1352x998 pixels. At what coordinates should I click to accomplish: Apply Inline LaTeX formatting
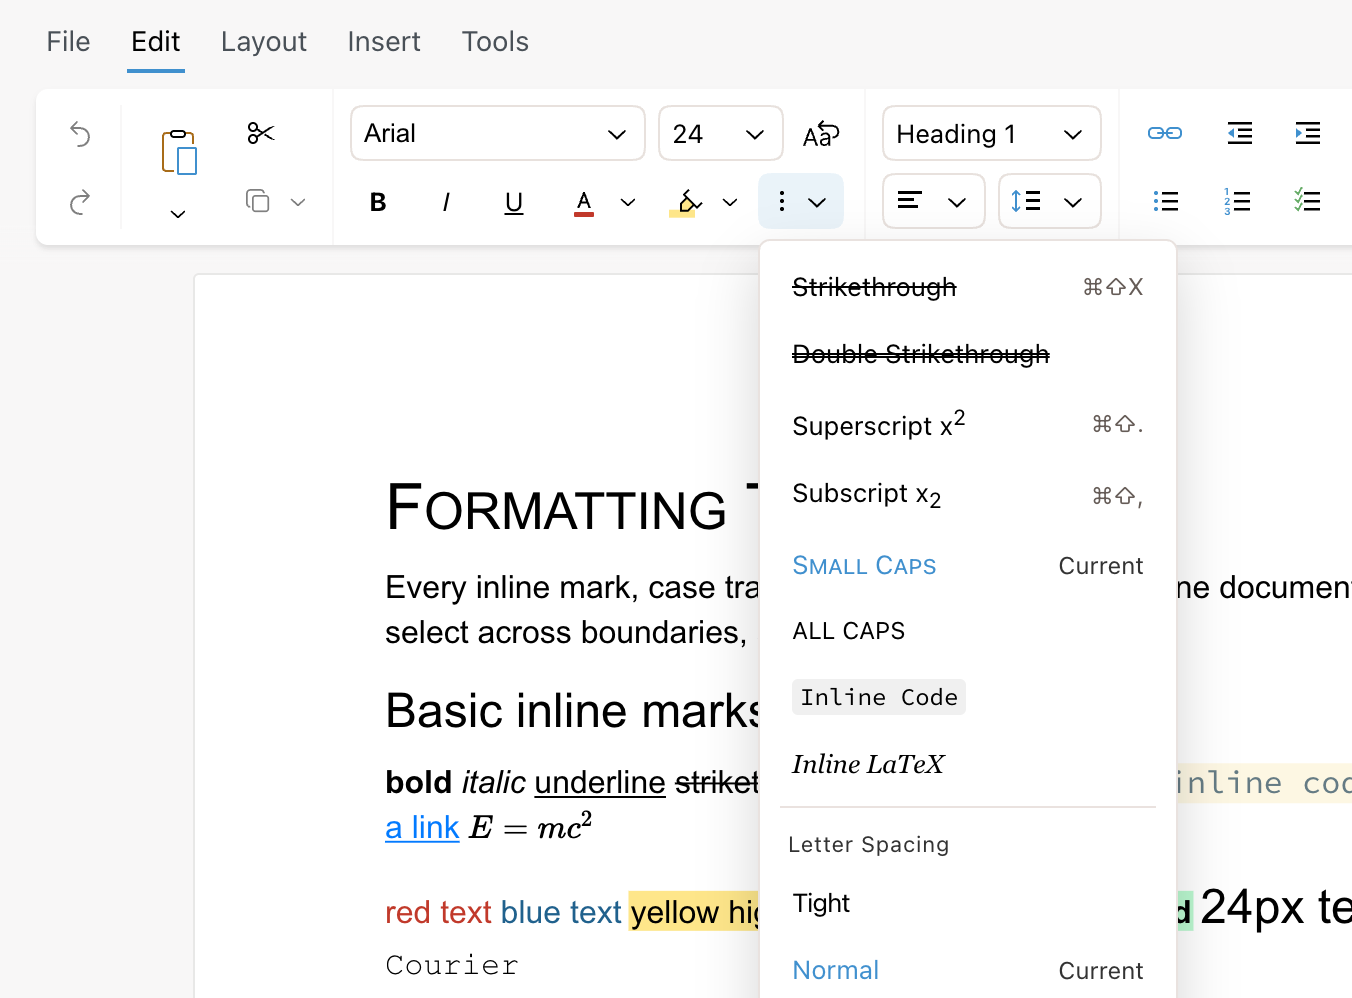point(968,764)
